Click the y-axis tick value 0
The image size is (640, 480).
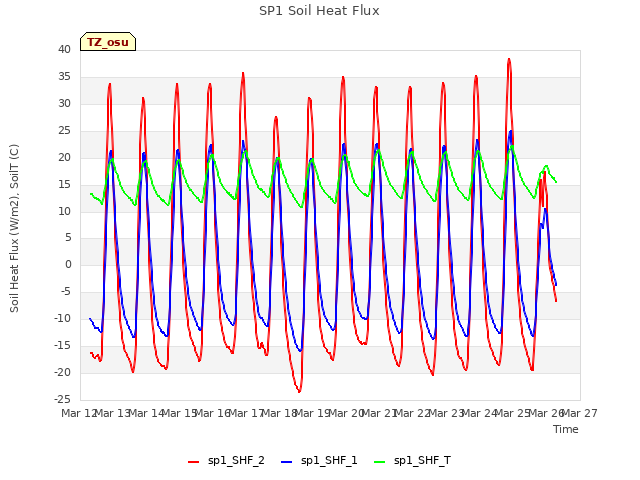[x=68, y=264]
